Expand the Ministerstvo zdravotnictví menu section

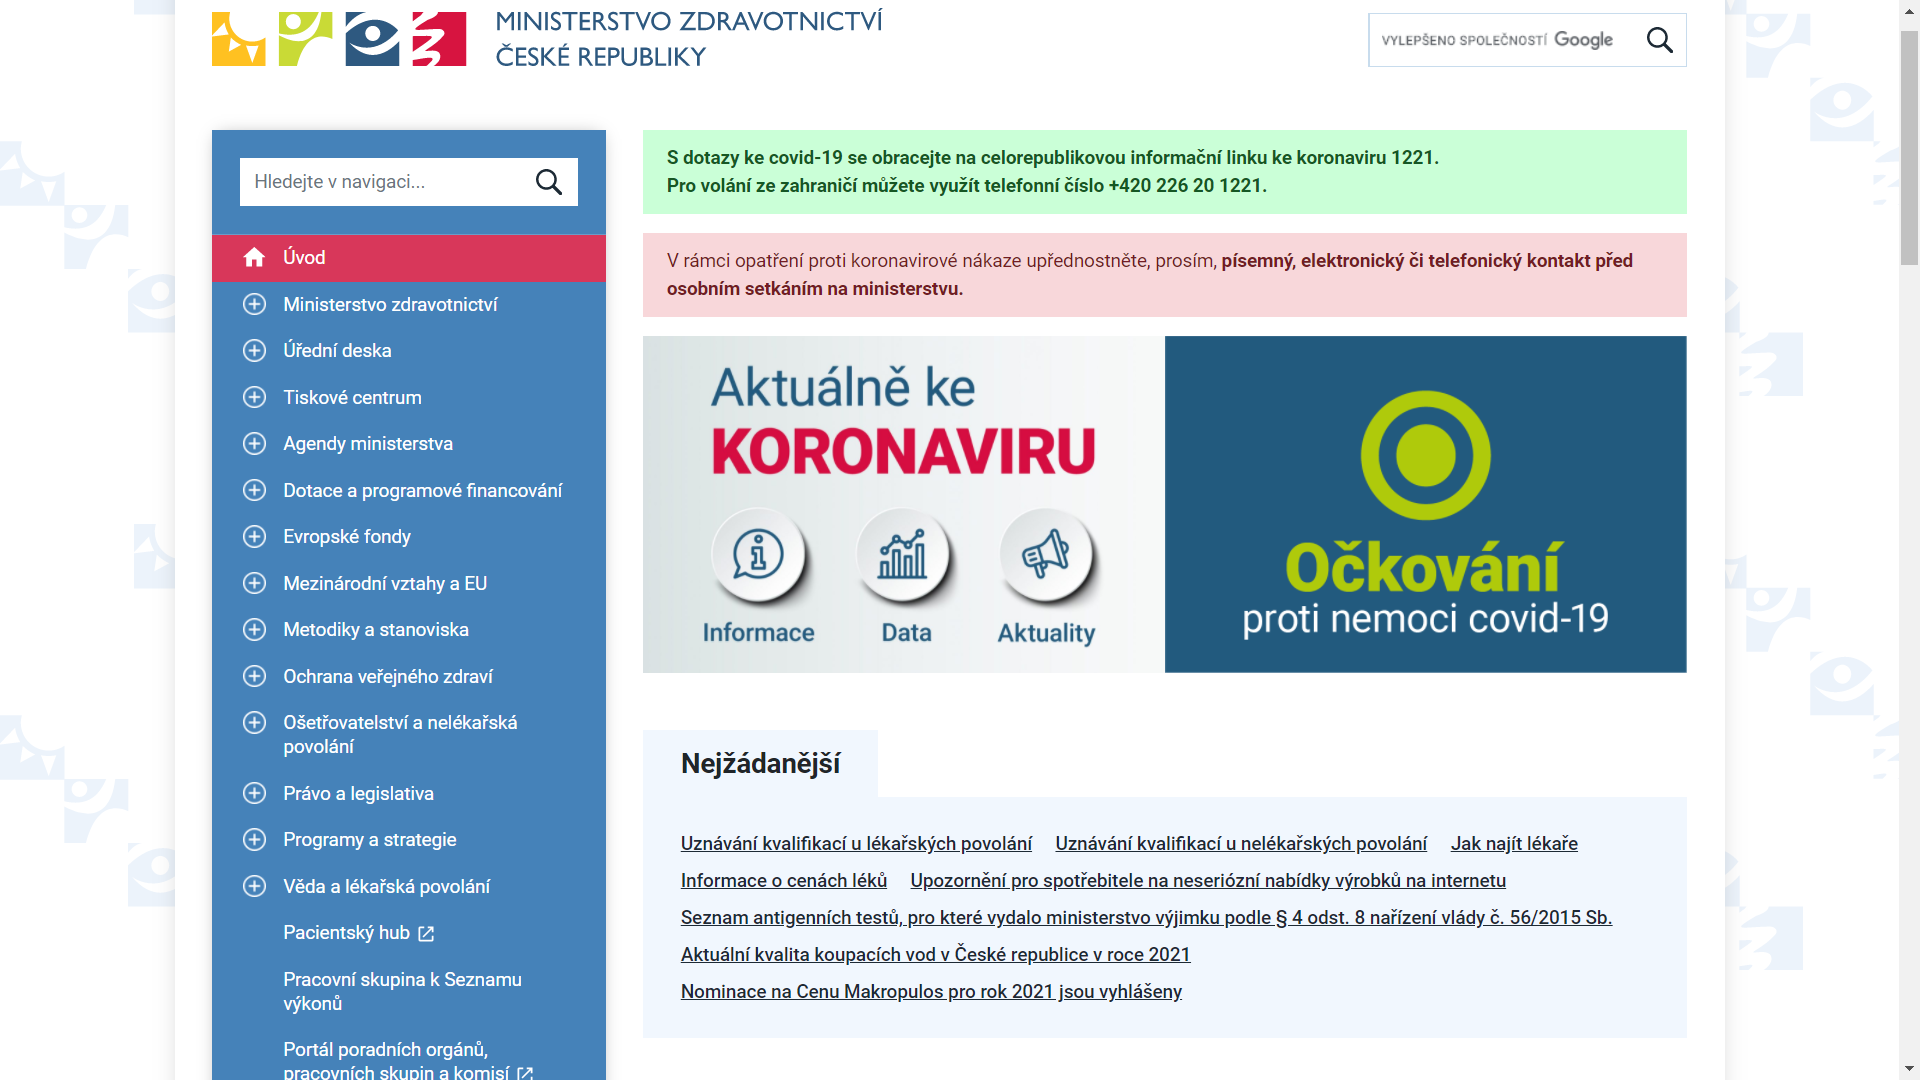point(254,304)
